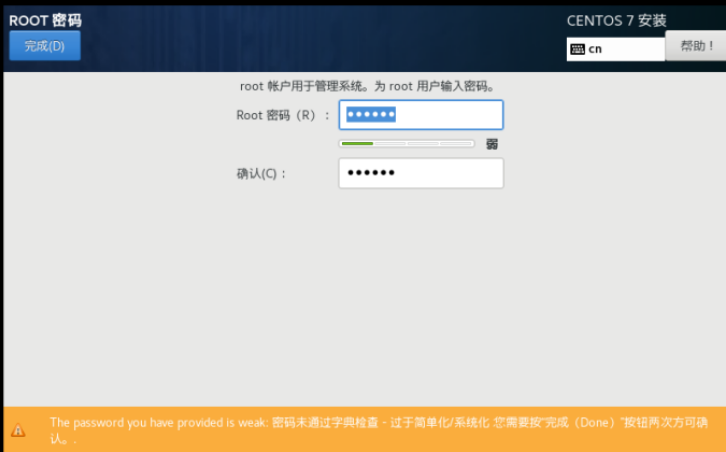Viewport: 726px width, 452px height.
Task: Click the 确认(C) label
Action: [262, 174]
